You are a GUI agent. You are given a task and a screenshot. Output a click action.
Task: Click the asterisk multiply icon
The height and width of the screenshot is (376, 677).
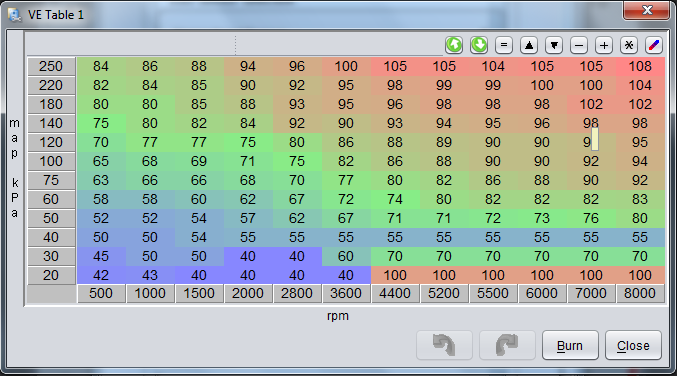629,45
